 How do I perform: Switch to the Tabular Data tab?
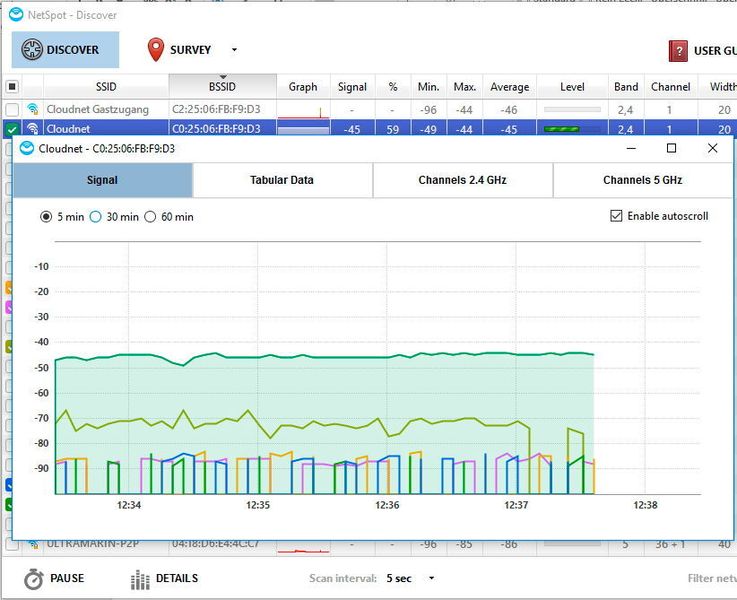tap(282, 180)
